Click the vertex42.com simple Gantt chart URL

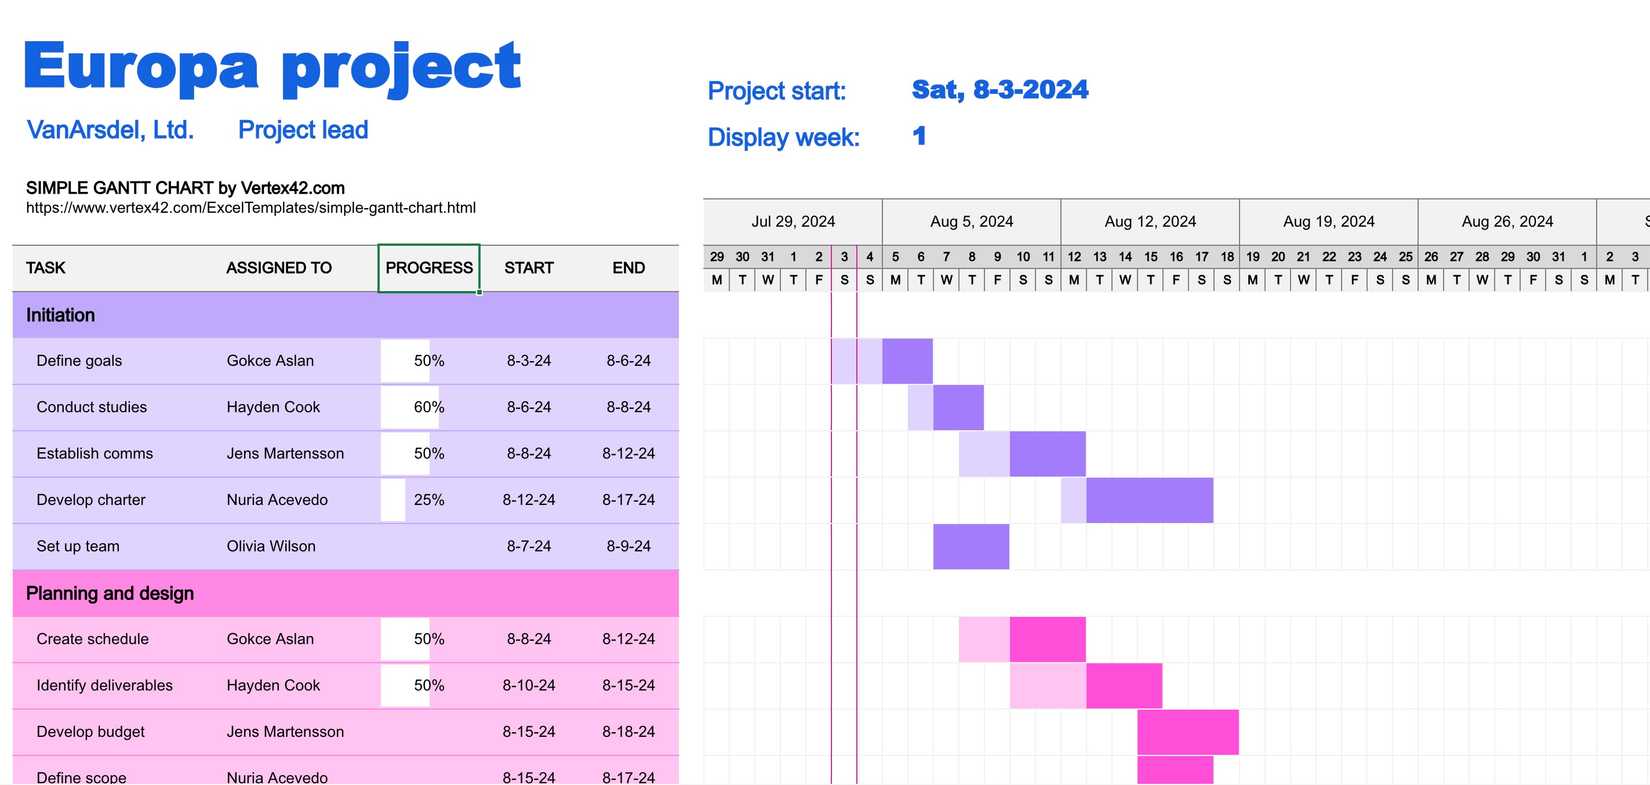pyautogui.click(x=250, y=208)
